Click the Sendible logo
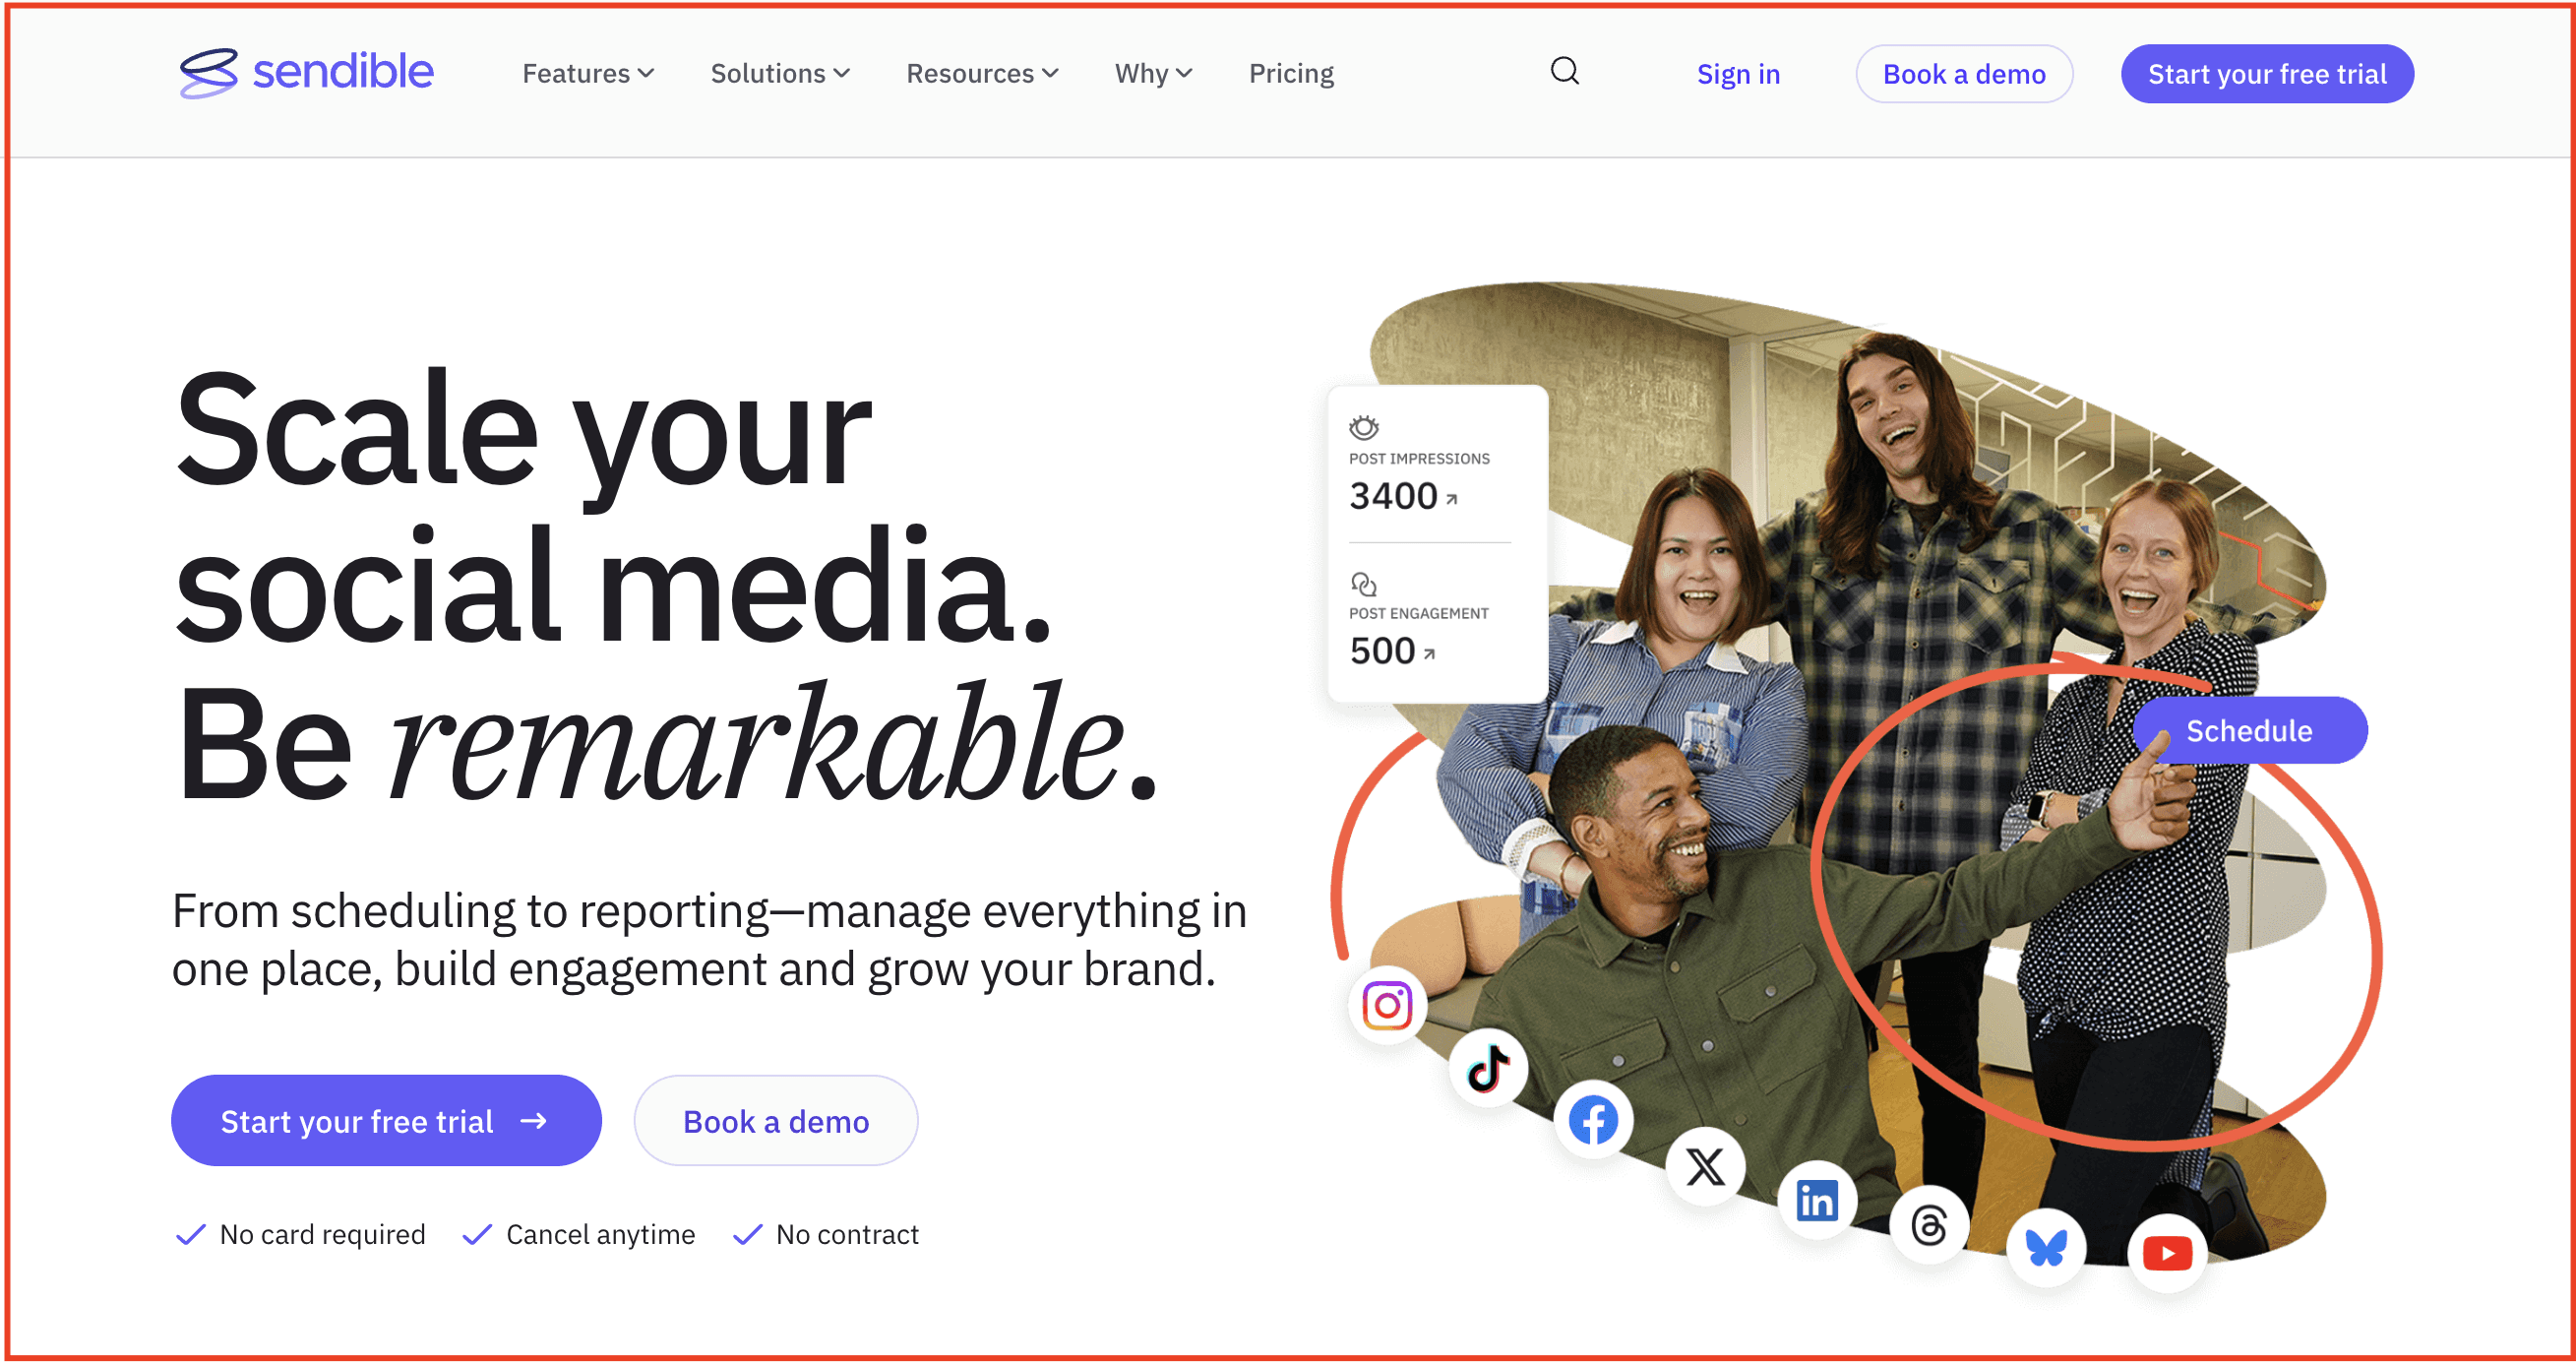Viewport: 2576px width, 1364px height. click(x=306, y=73)
